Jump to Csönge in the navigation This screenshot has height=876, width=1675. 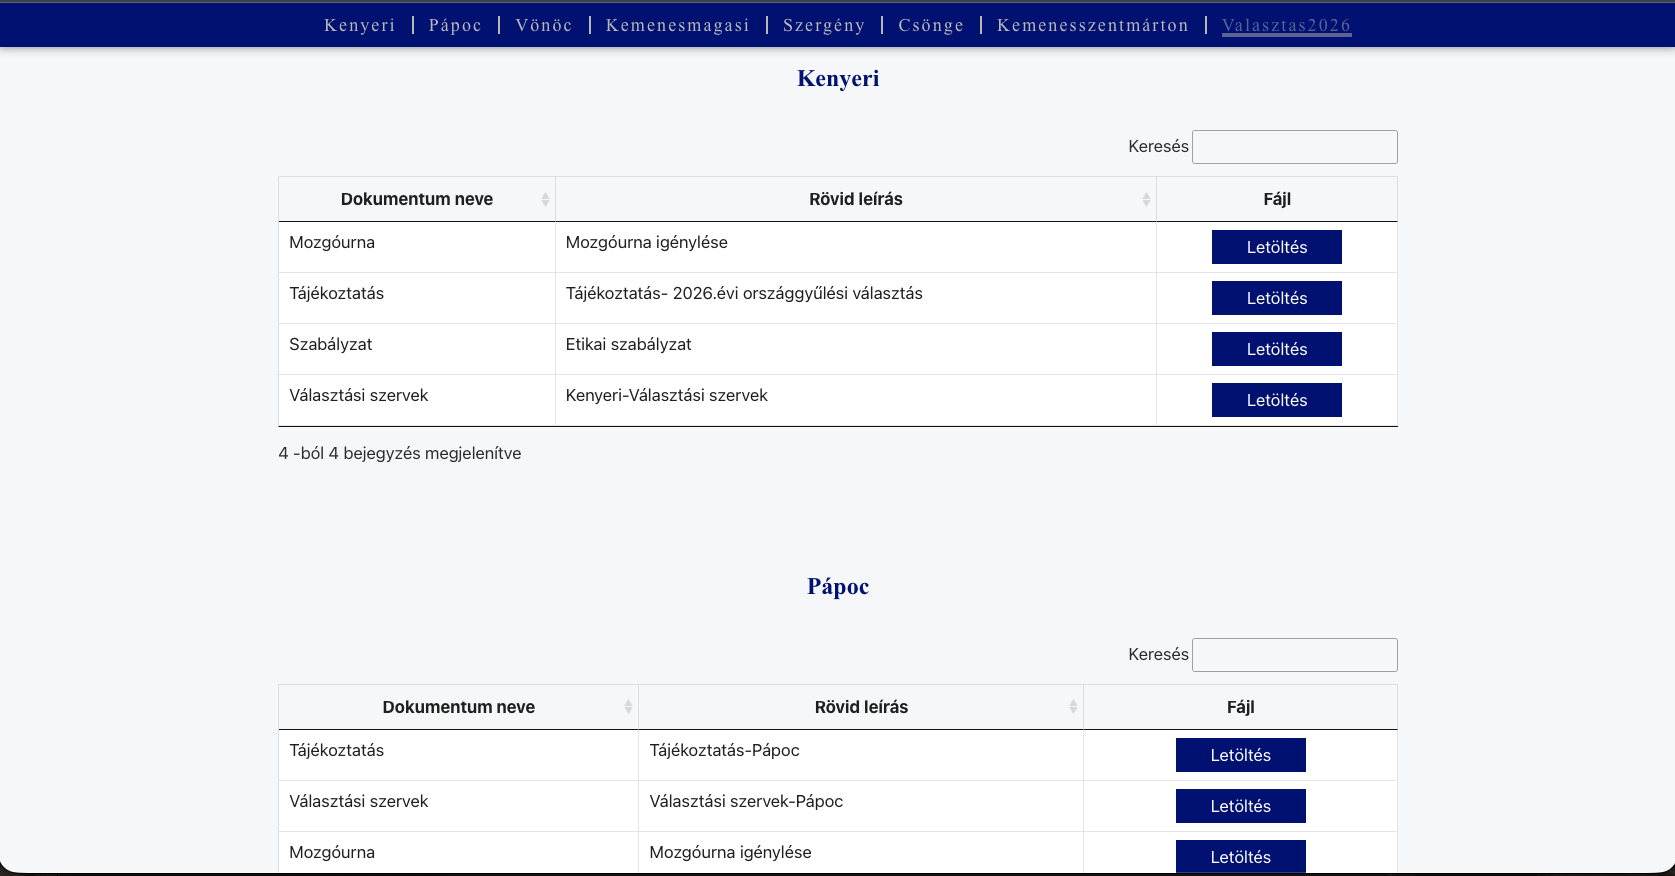click(x=931, y=25)
